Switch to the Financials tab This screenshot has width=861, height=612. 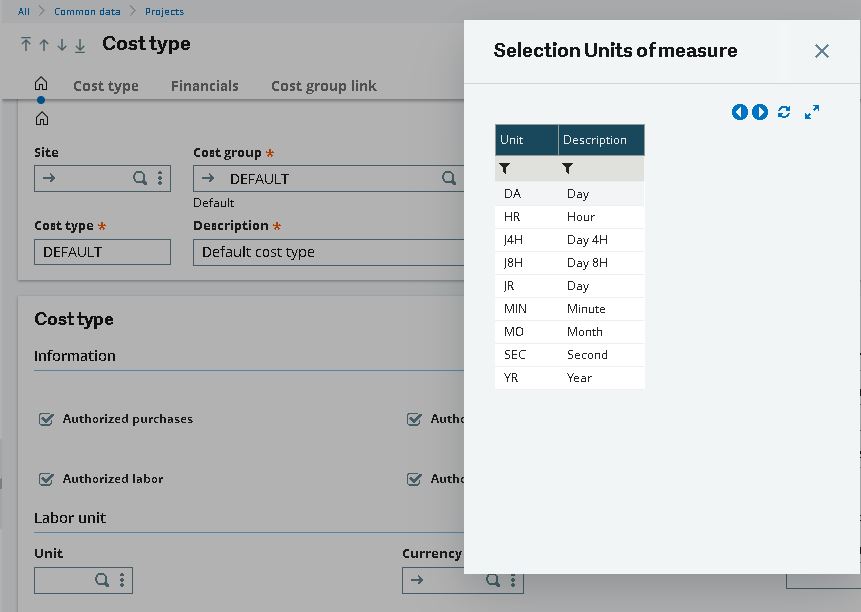205,86
